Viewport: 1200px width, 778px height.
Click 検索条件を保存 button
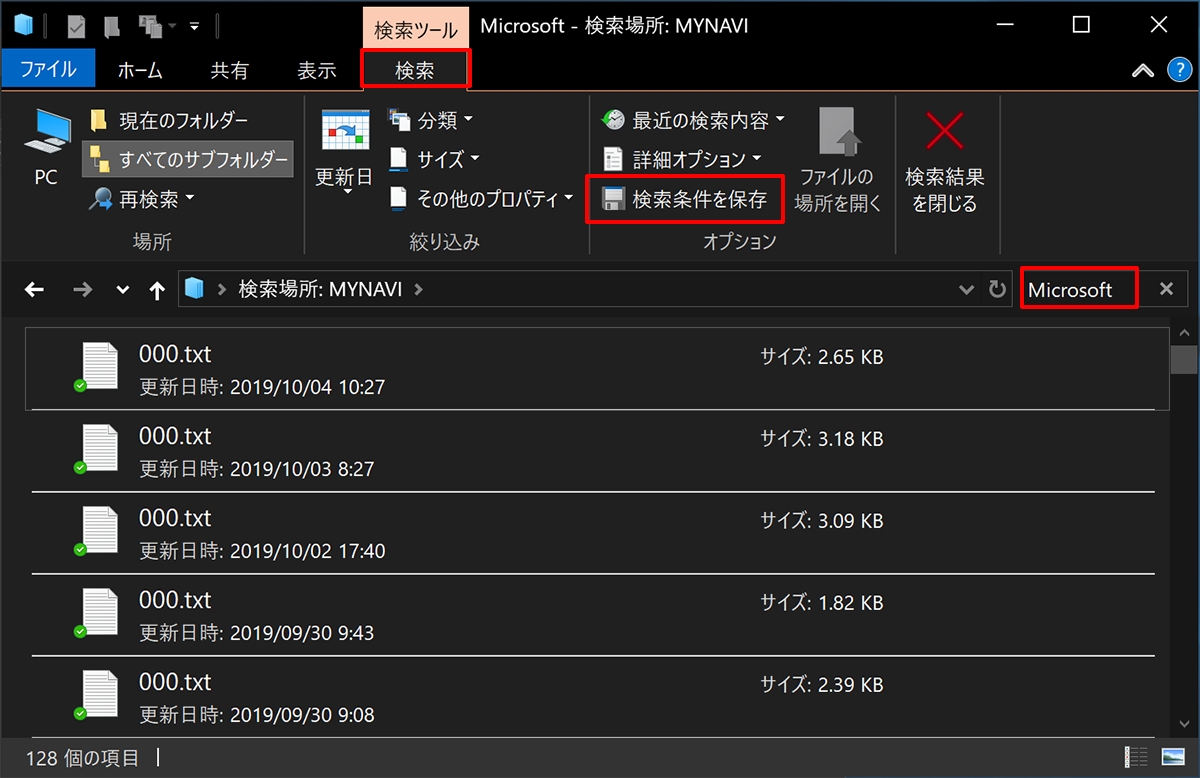[686, 199]
